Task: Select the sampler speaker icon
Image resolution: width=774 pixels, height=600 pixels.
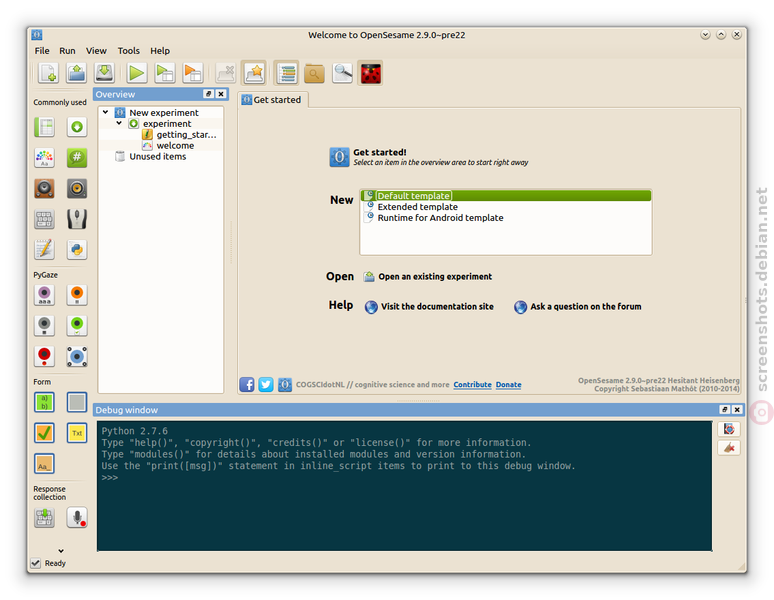Action: point(44,188)
